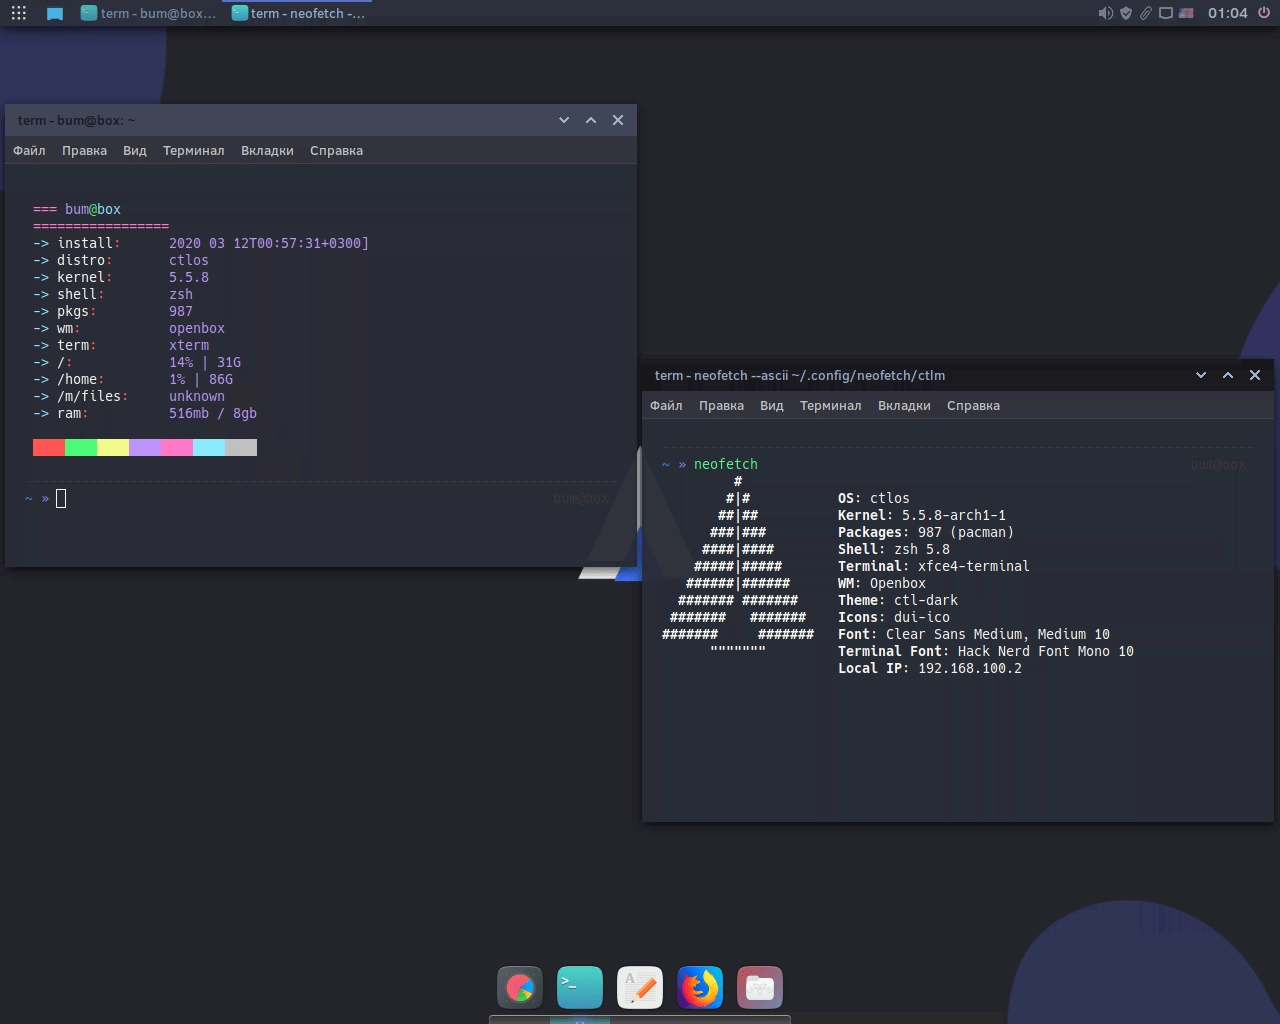Click 'Theme: ctl-dark' line in neofetch
The width and height of the screenshot is (1280, 1024).
click(898, 600)
